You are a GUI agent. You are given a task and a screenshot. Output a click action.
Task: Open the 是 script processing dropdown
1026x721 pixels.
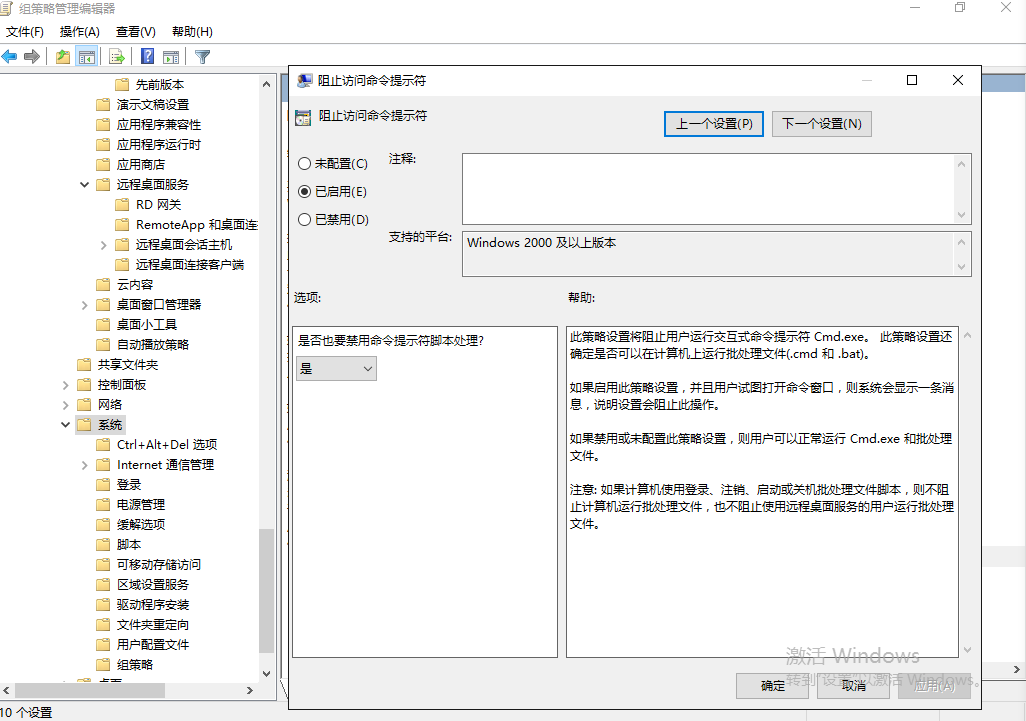click(336, 369)
